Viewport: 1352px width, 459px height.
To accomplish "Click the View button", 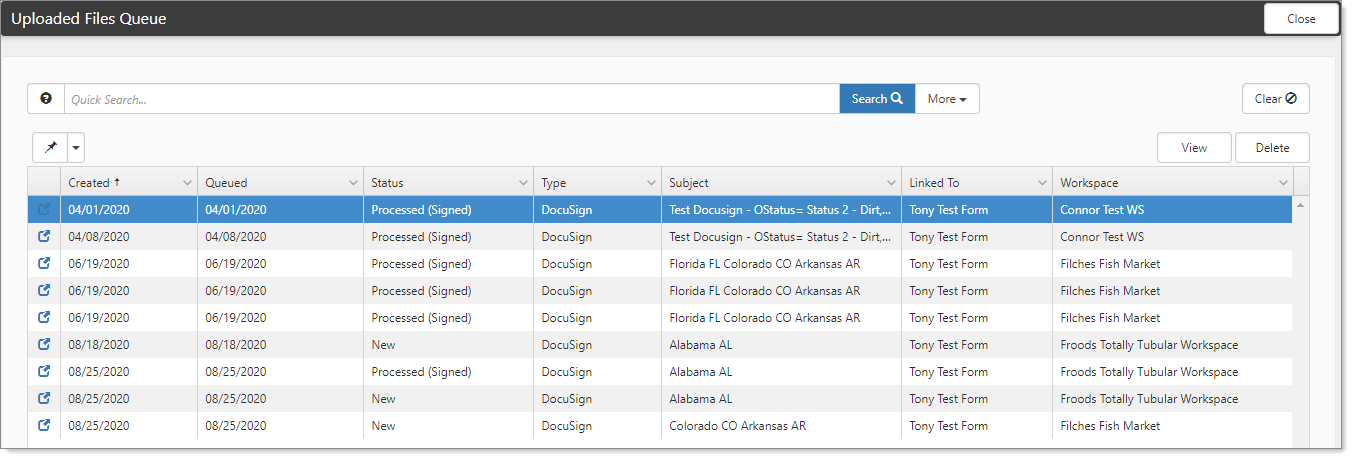I will click(x=1194, y=148).
